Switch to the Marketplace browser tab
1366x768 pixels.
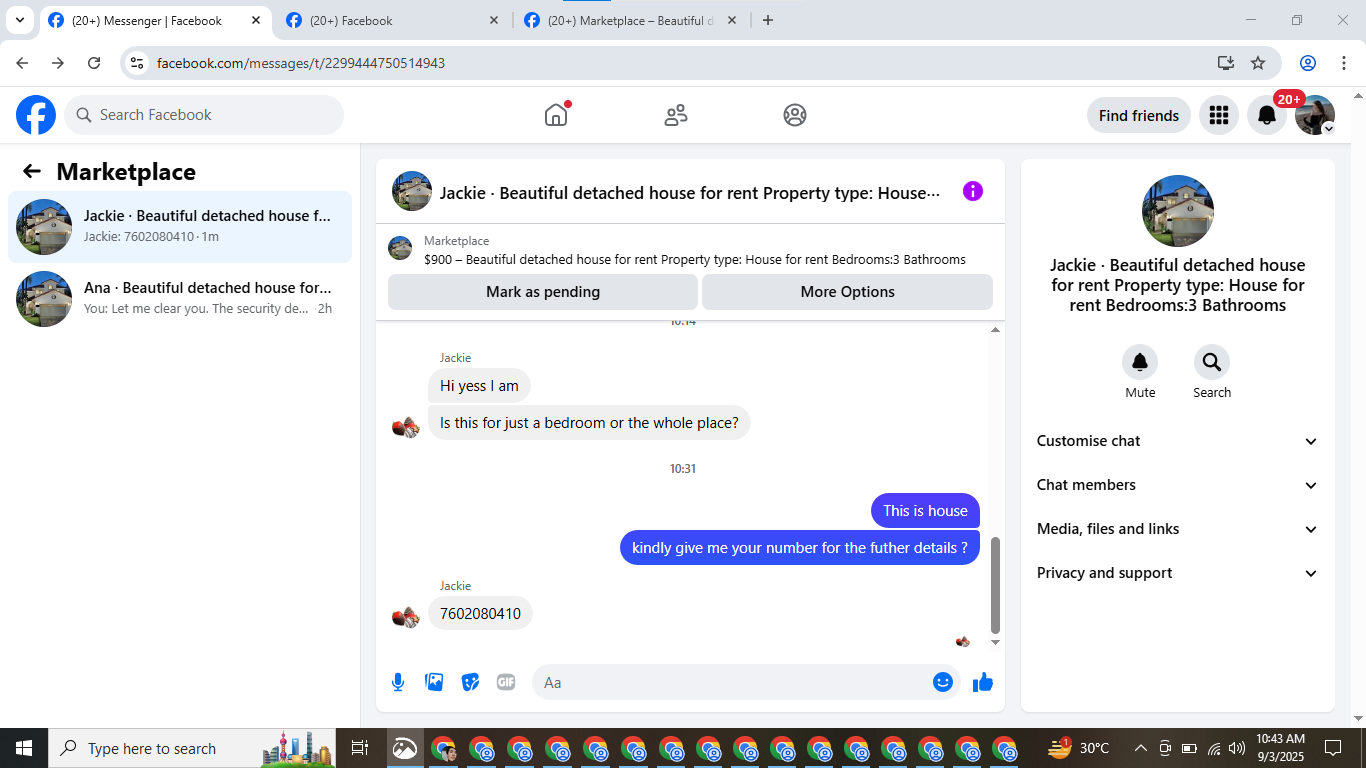(x=630, y=21)
